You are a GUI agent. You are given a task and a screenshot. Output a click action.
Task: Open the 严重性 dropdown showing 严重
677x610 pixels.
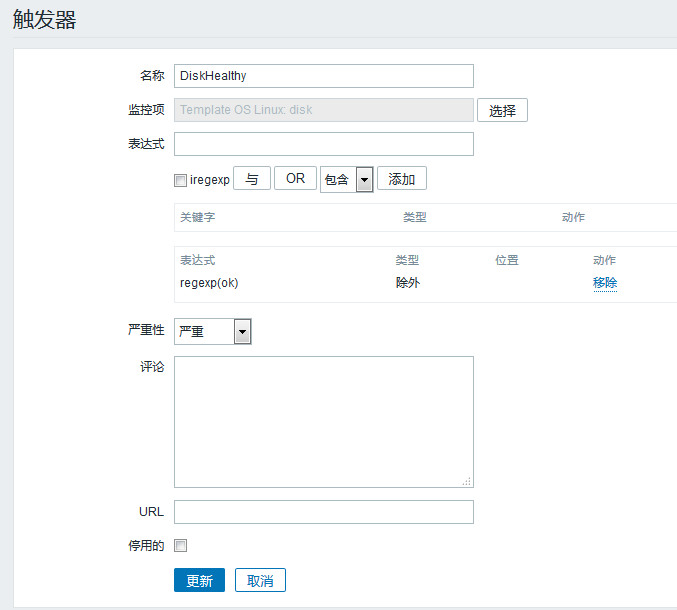(x=212, y=332)
